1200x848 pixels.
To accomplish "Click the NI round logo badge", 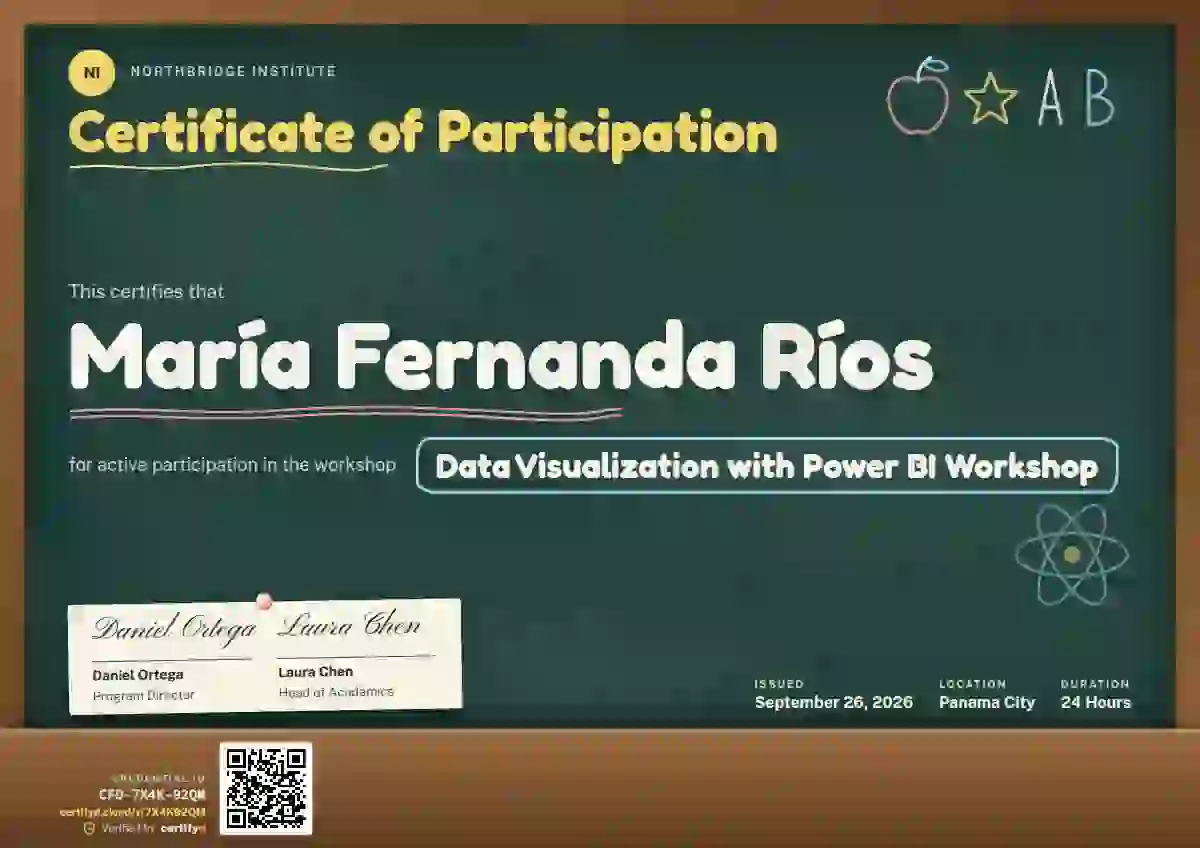I will (x=91, y=72).
